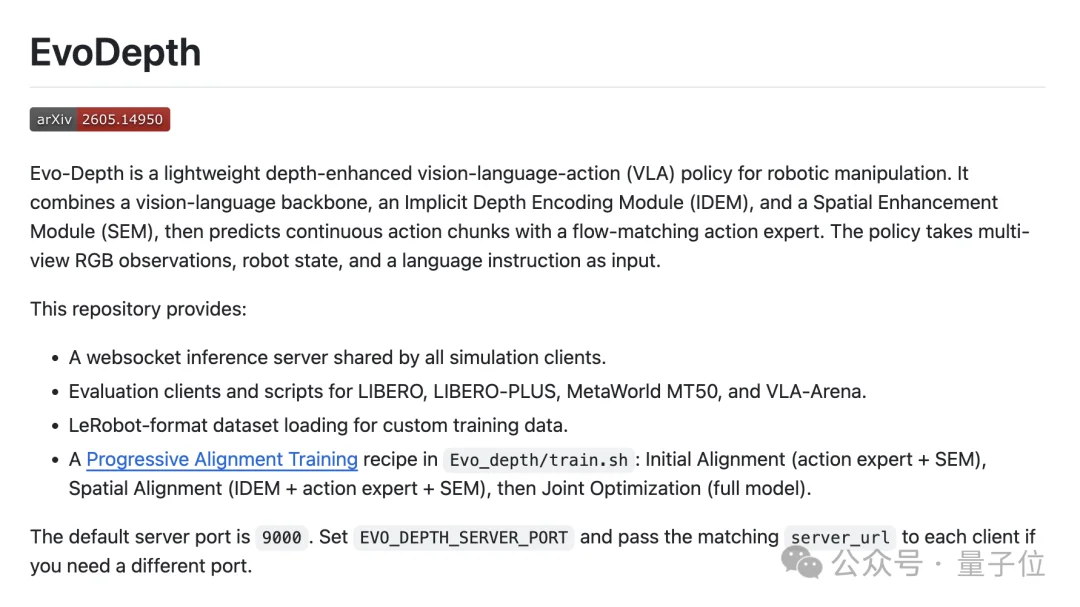Click the server_url inline code

tap(840, 537)
